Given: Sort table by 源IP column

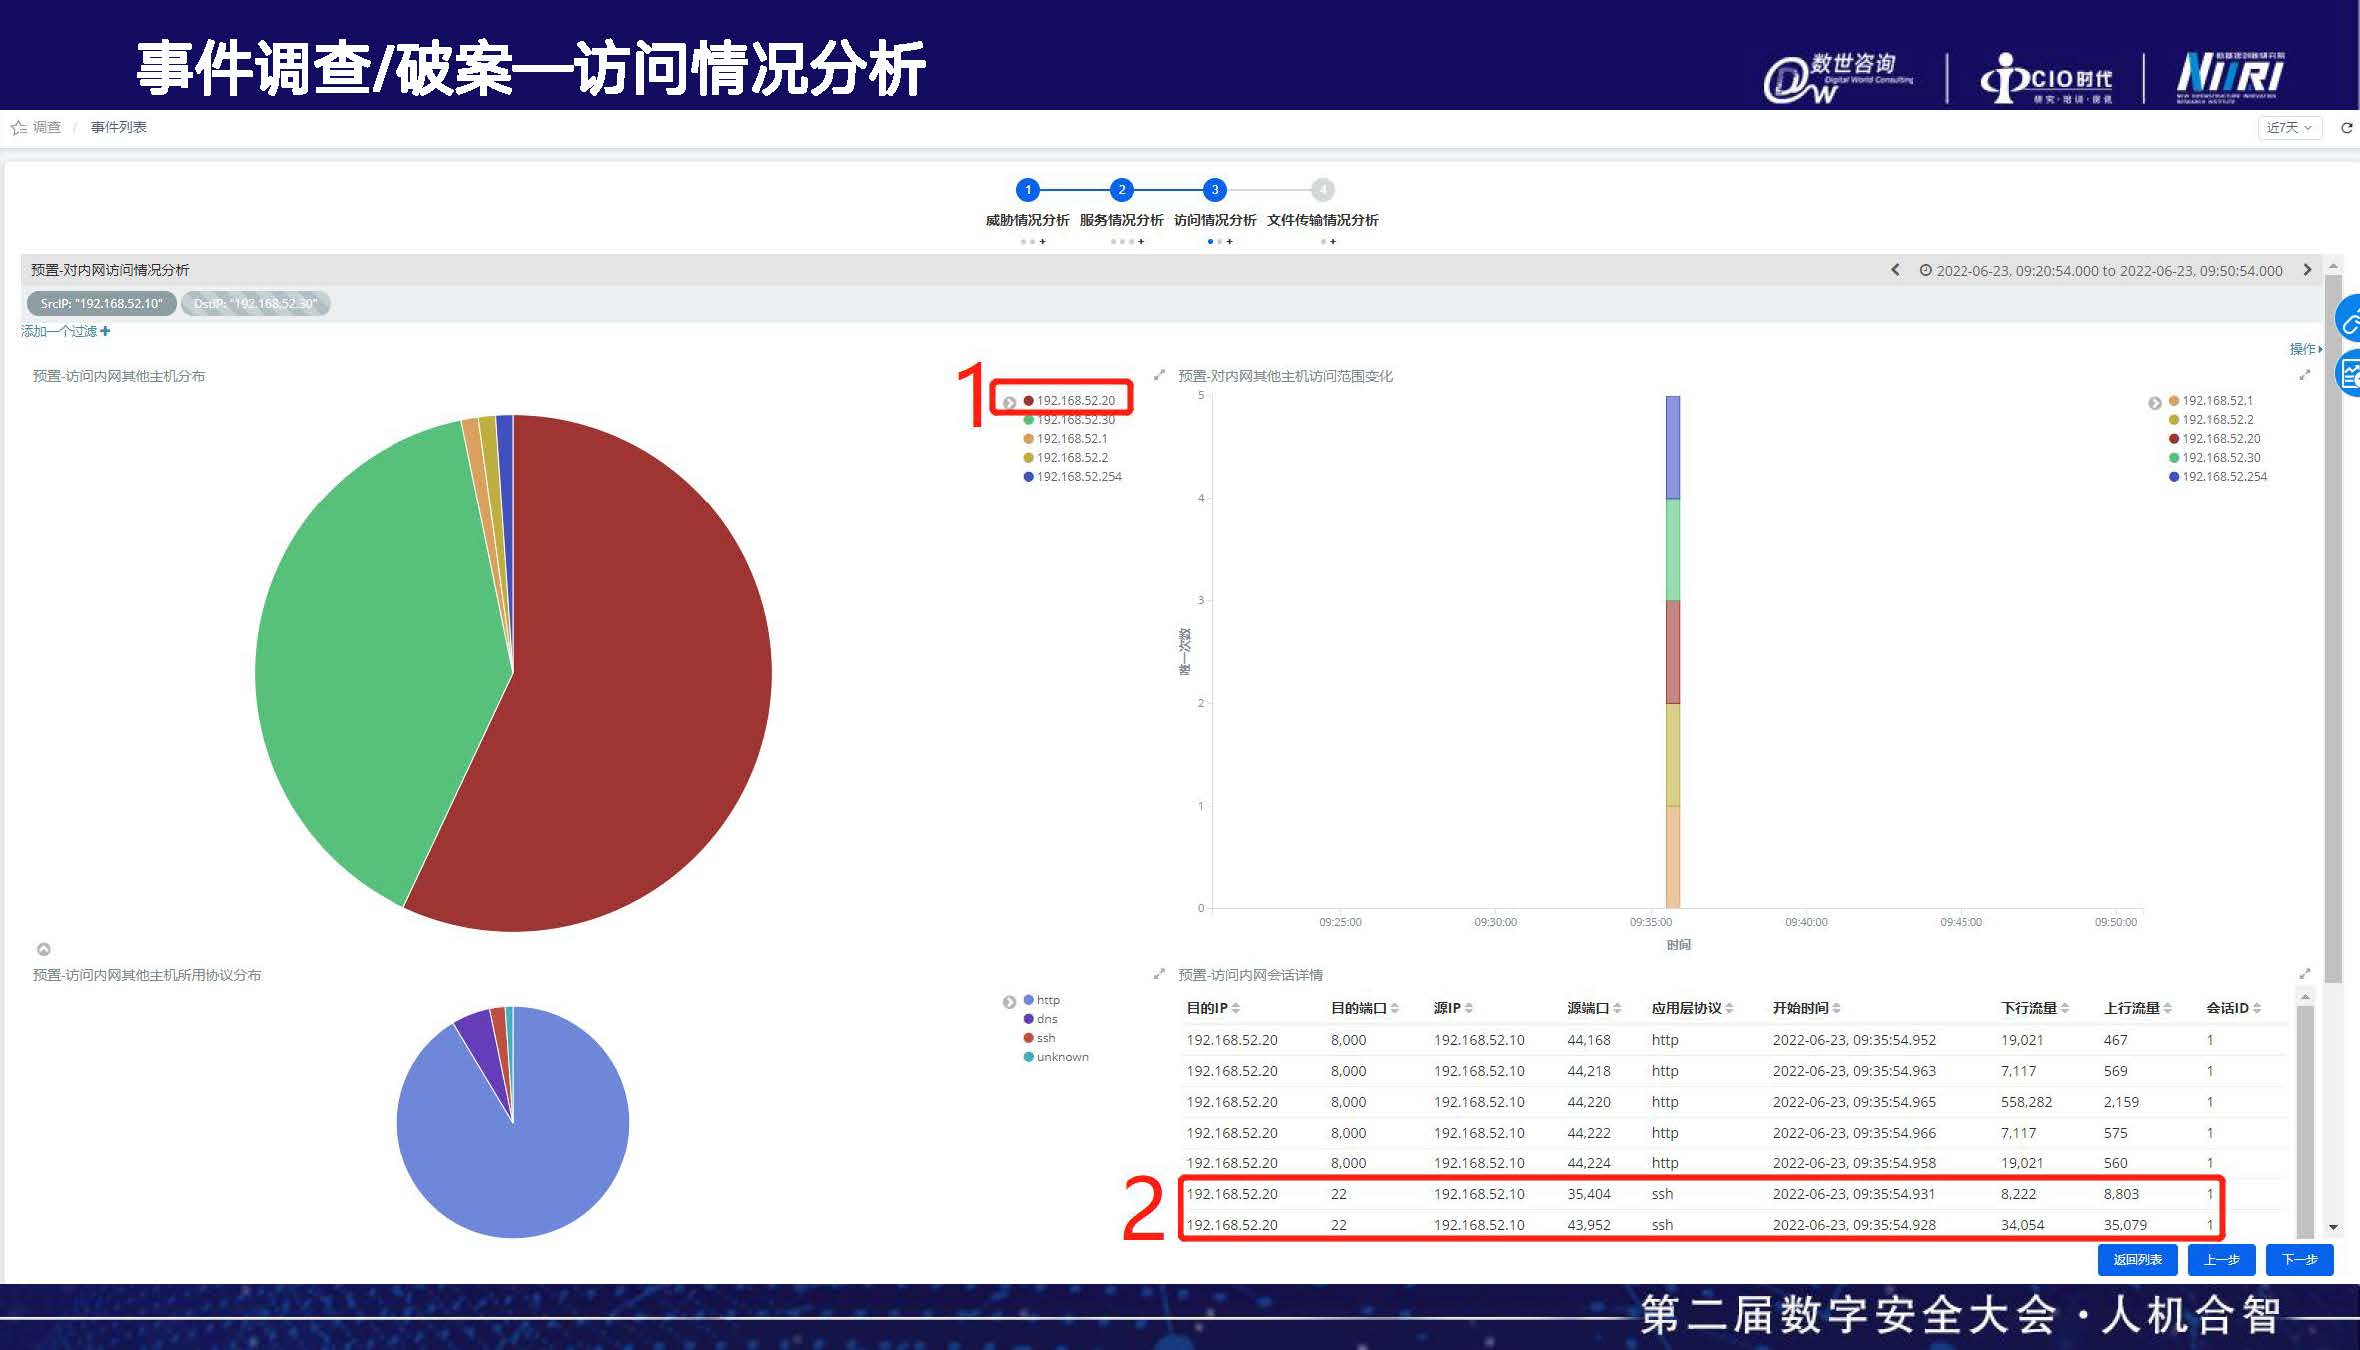Looking at the screenshot, I should coord(1453,1007).
